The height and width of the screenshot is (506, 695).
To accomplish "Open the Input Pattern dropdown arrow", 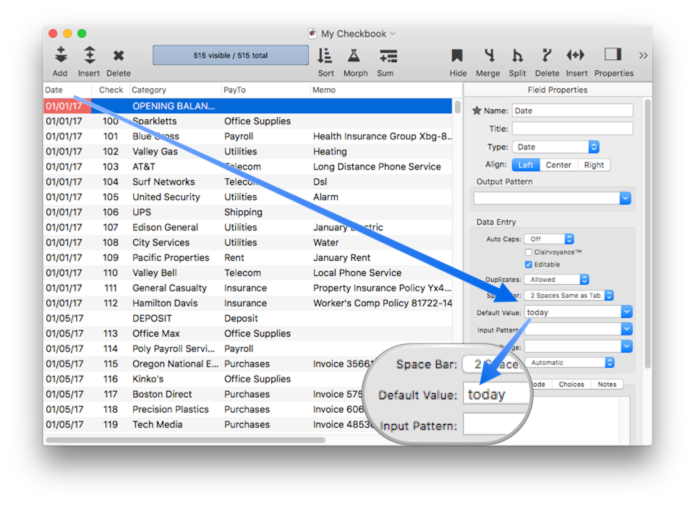I will tap(626, 329).
